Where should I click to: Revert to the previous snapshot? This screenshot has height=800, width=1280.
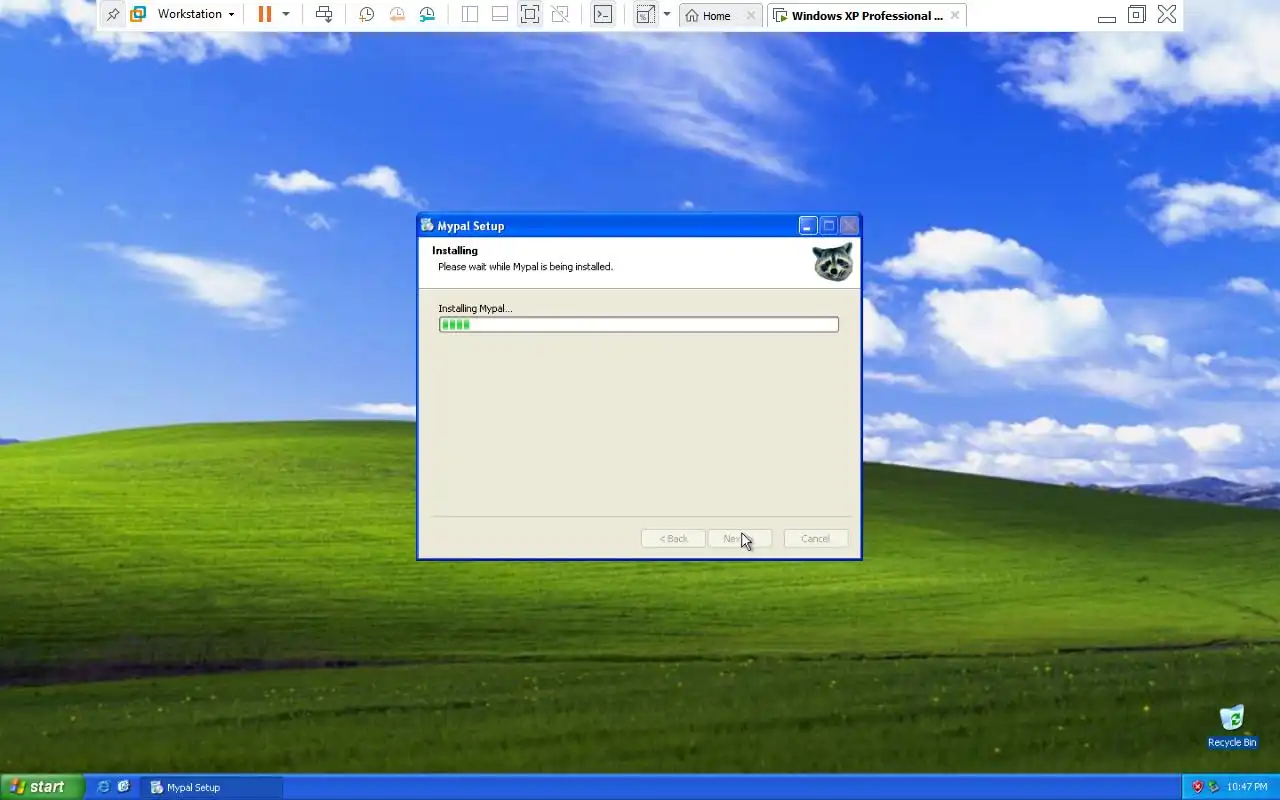(397, 15)
